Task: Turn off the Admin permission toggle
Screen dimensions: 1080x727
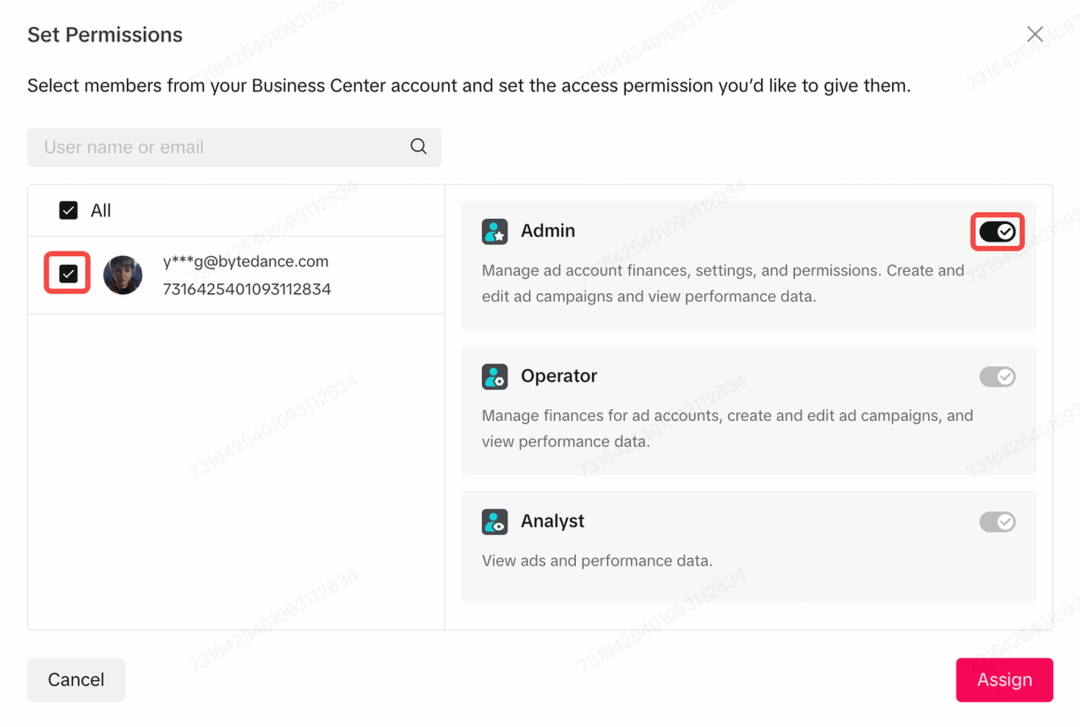Action: pyautogui.click(x=997, y=232)
